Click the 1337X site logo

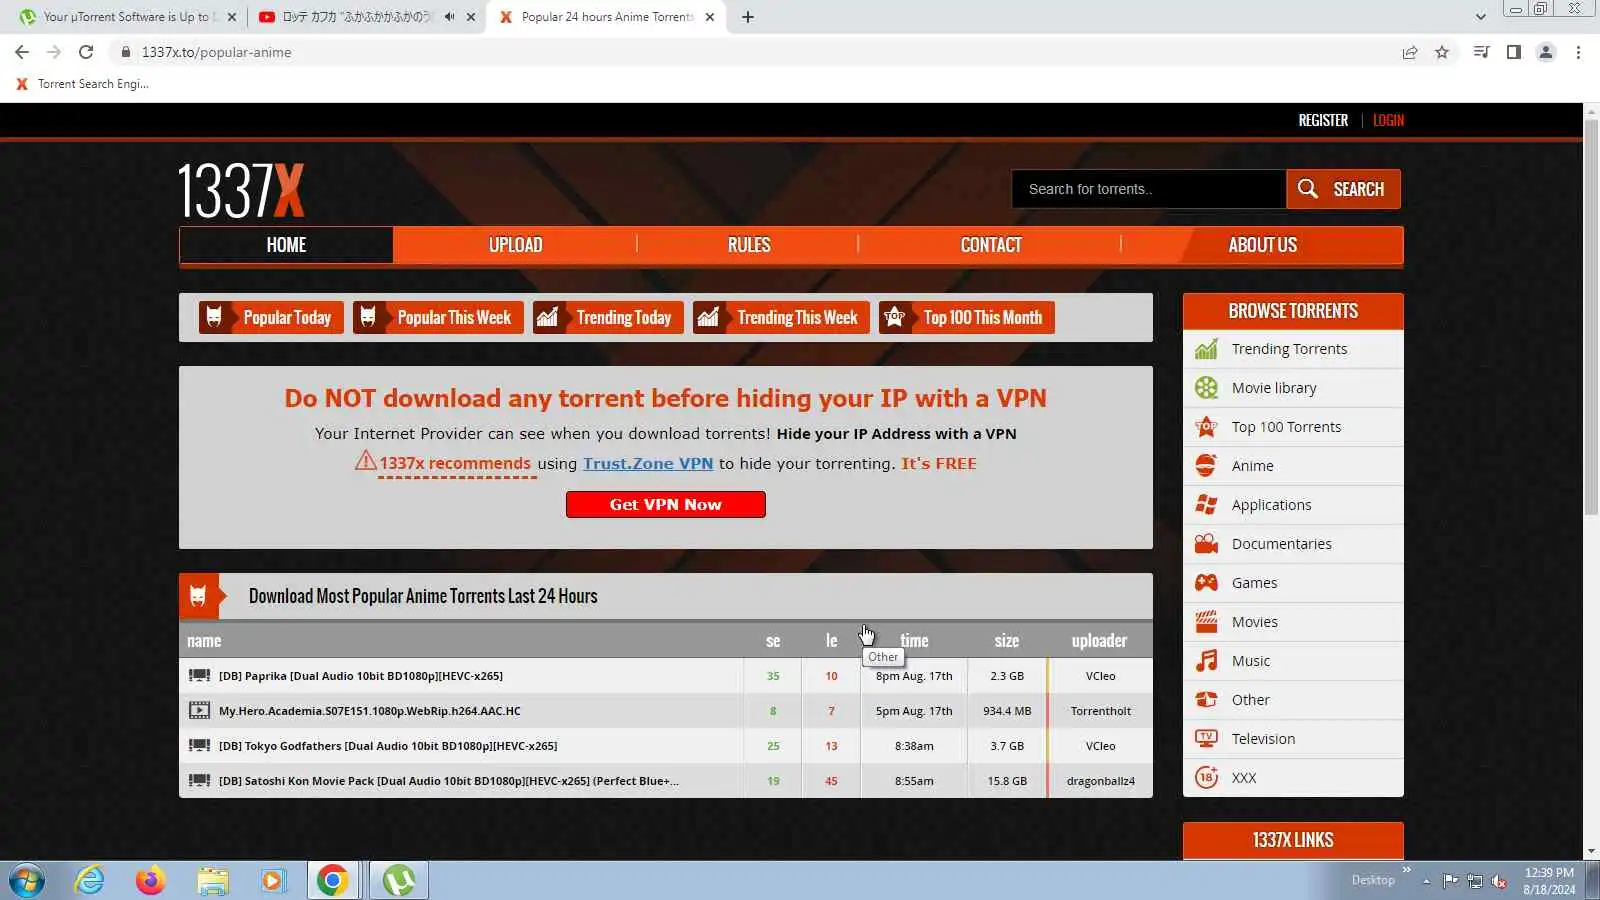tap(241, 190)
